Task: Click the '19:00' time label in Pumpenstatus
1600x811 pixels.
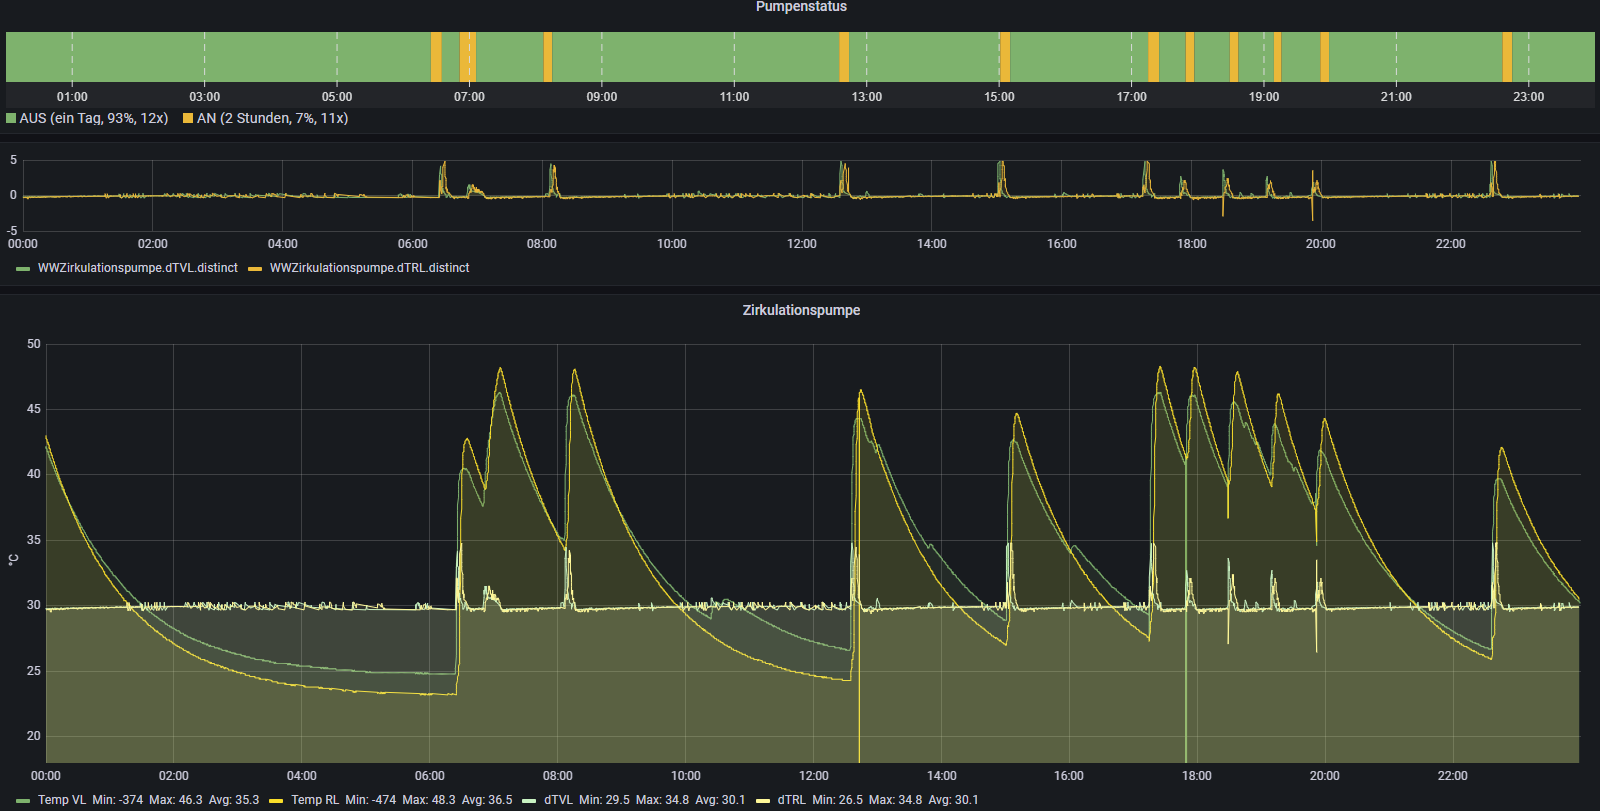Action: [x=1264, y=97]
